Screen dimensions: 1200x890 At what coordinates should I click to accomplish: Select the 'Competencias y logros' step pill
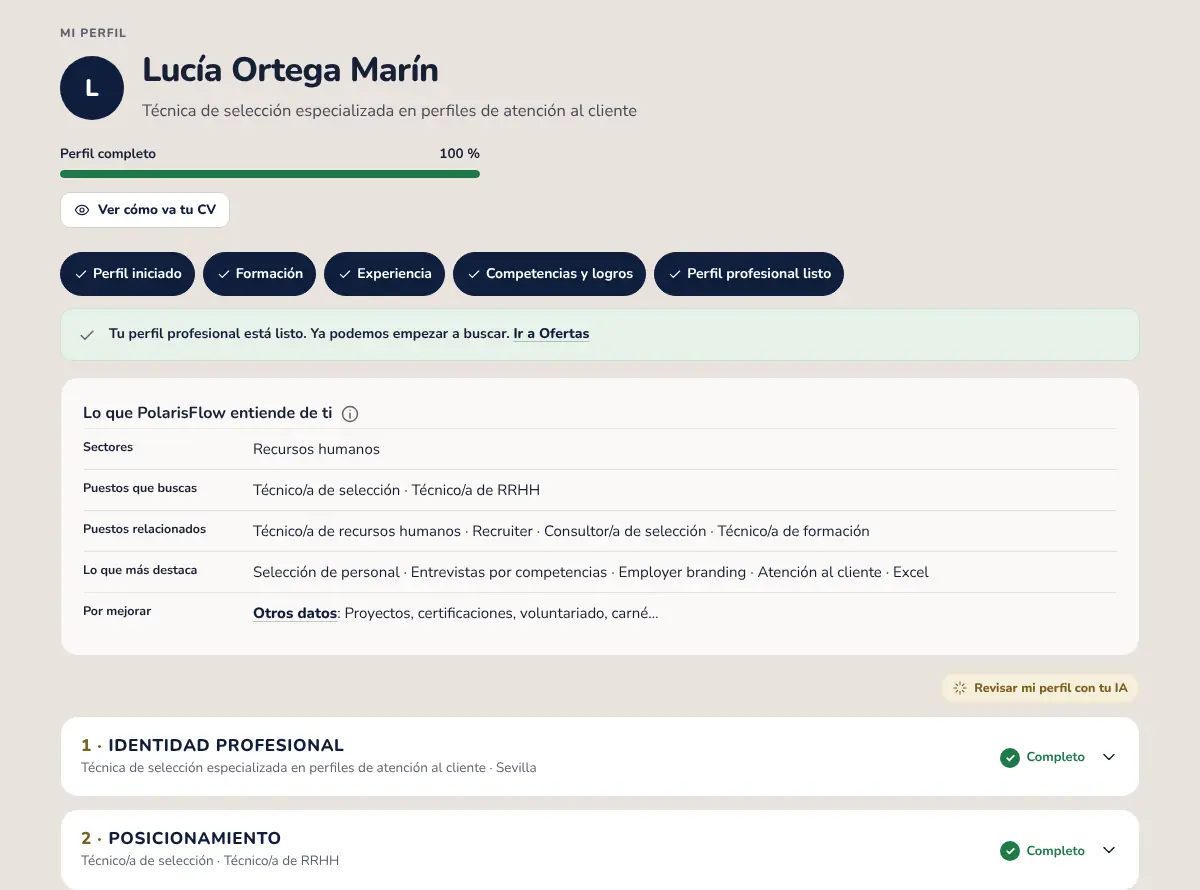coord(549,274)
